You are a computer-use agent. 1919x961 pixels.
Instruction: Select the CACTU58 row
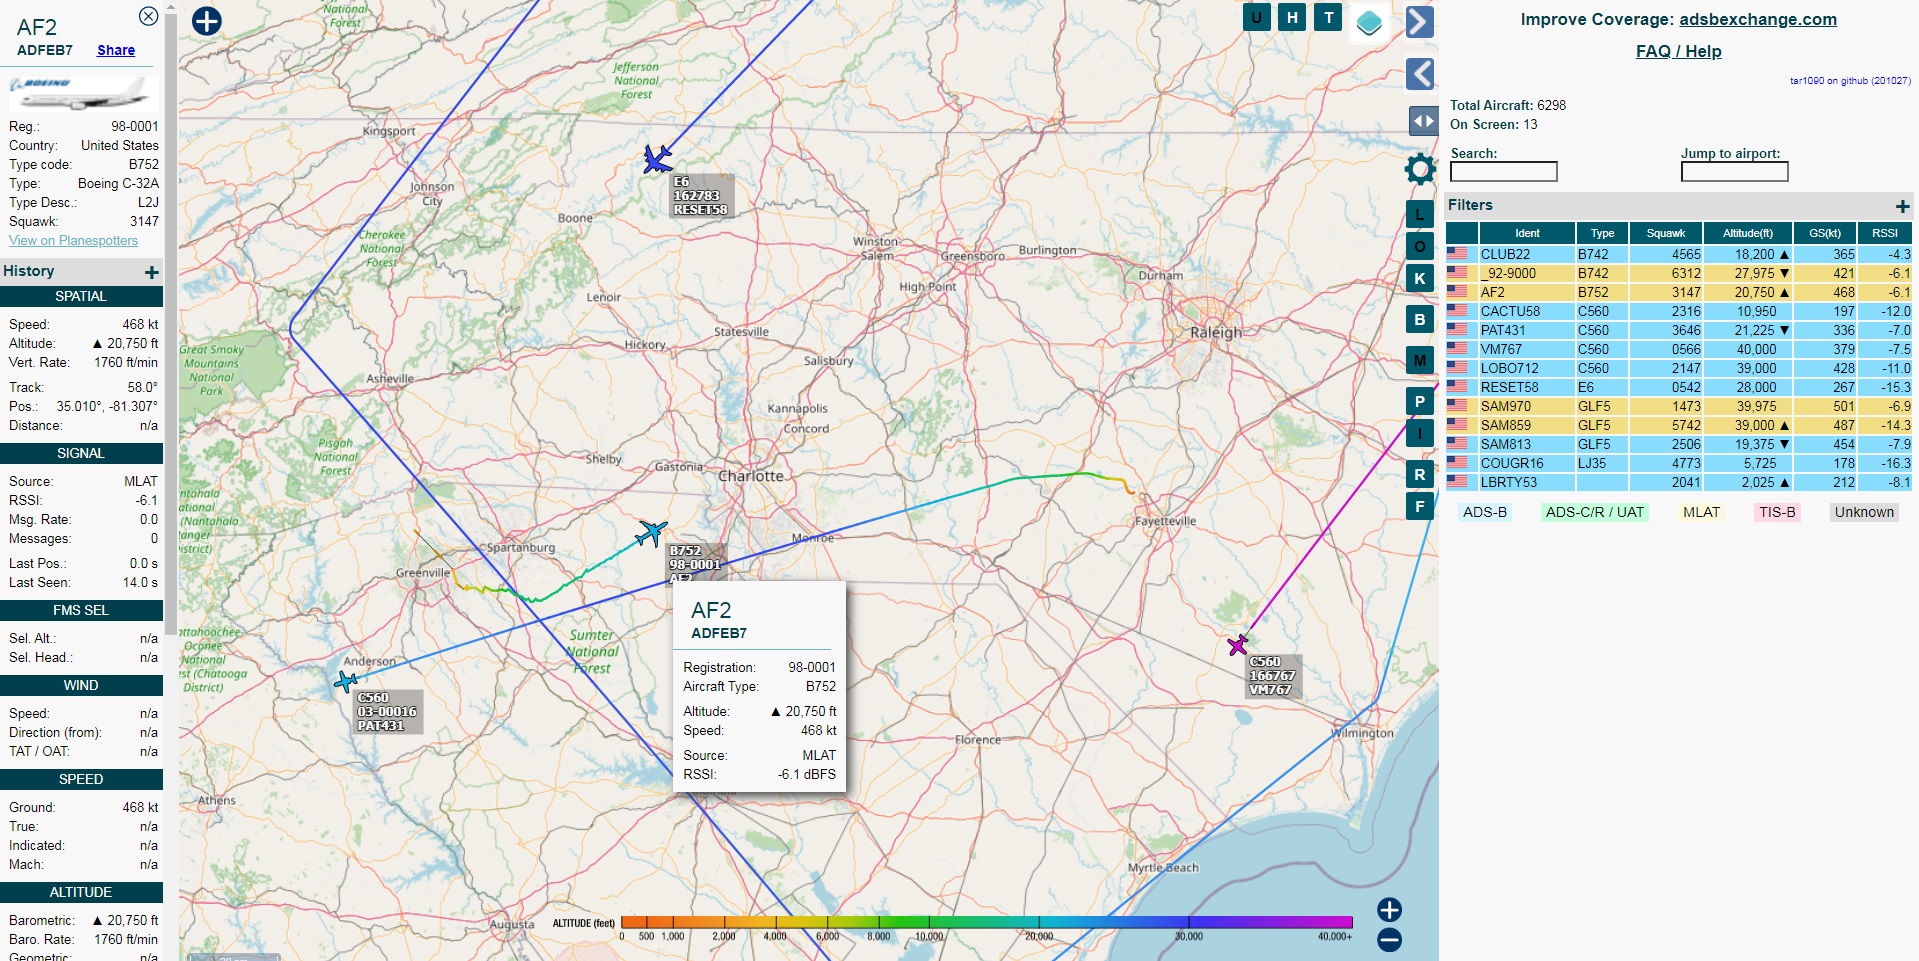tap(1679, 311)
